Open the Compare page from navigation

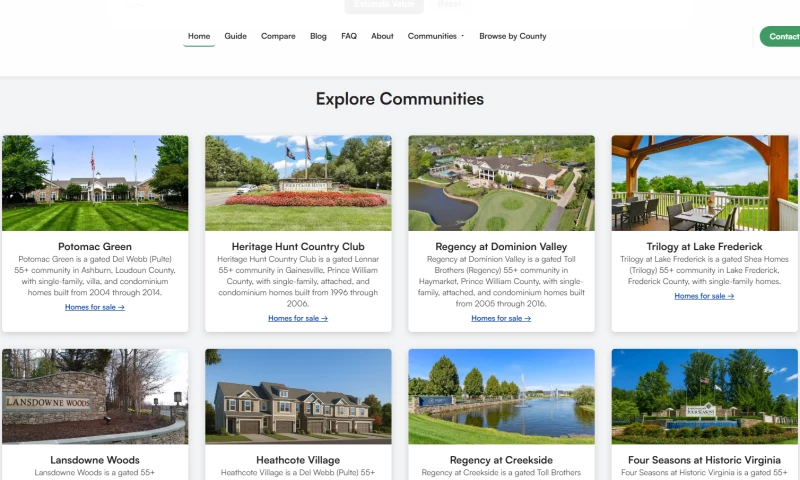(278, 36)
